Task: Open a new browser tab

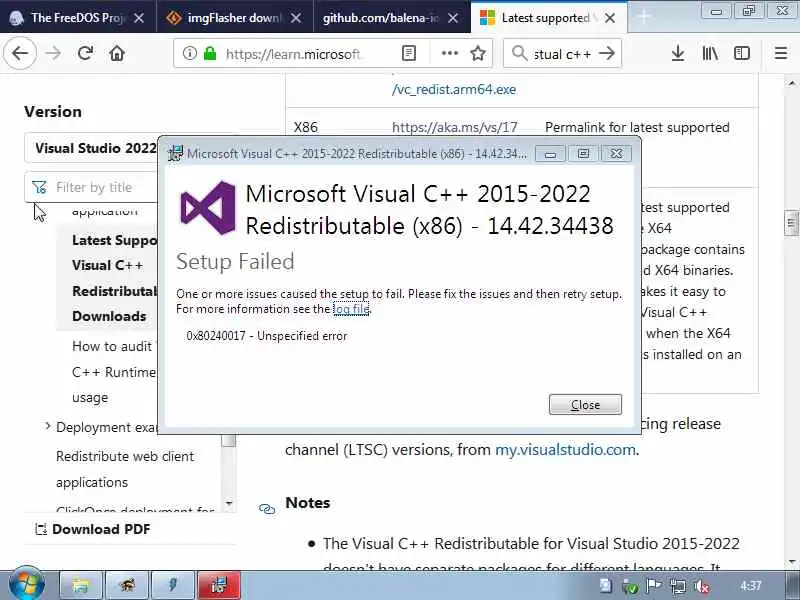Action: pyautogui.click(x=644, y=17)
